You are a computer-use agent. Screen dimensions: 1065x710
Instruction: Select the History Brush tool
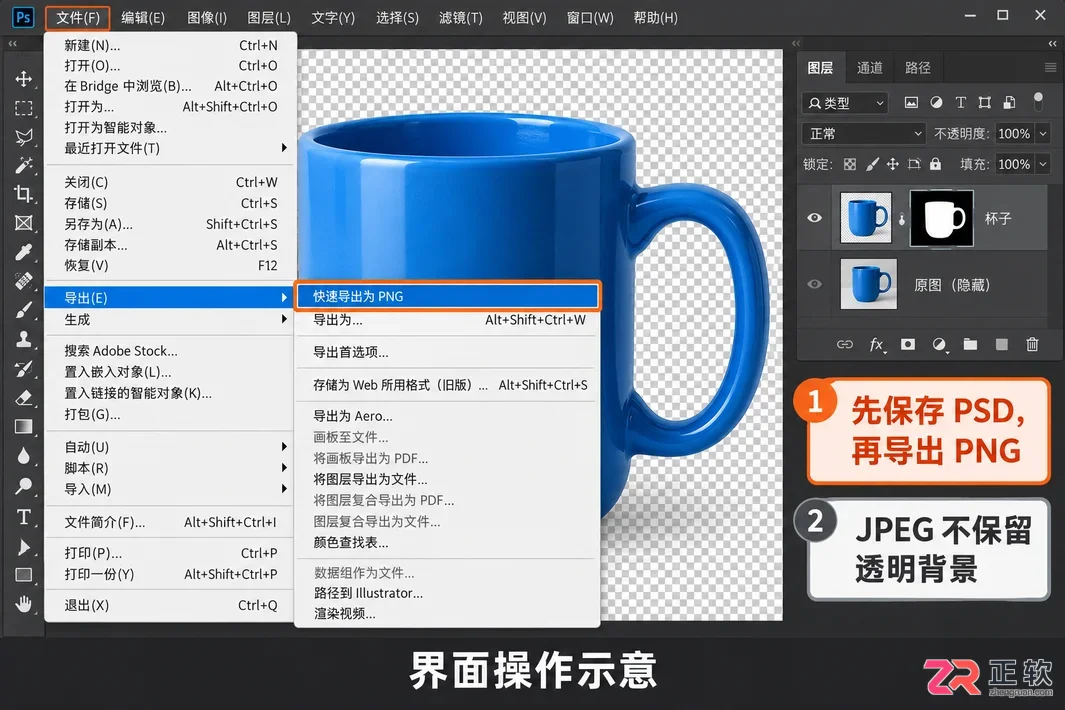[23, 368]
